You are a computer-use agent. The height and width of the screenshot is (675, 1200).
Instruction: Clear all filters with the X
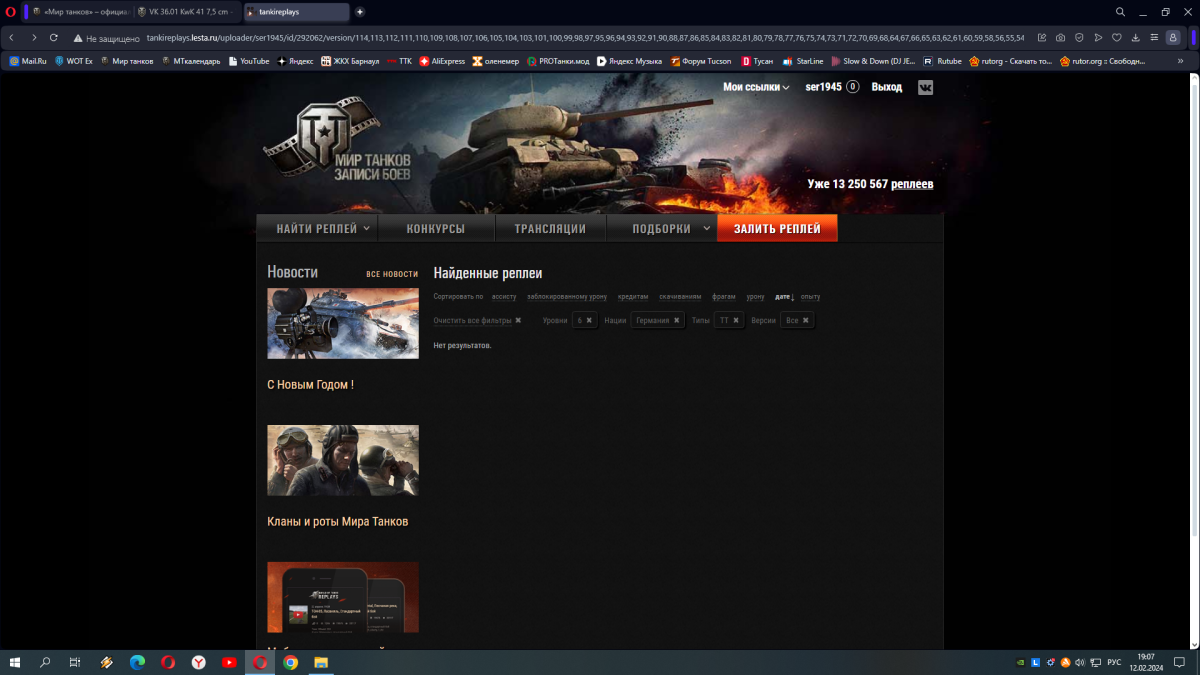click(x=518, y=320)
